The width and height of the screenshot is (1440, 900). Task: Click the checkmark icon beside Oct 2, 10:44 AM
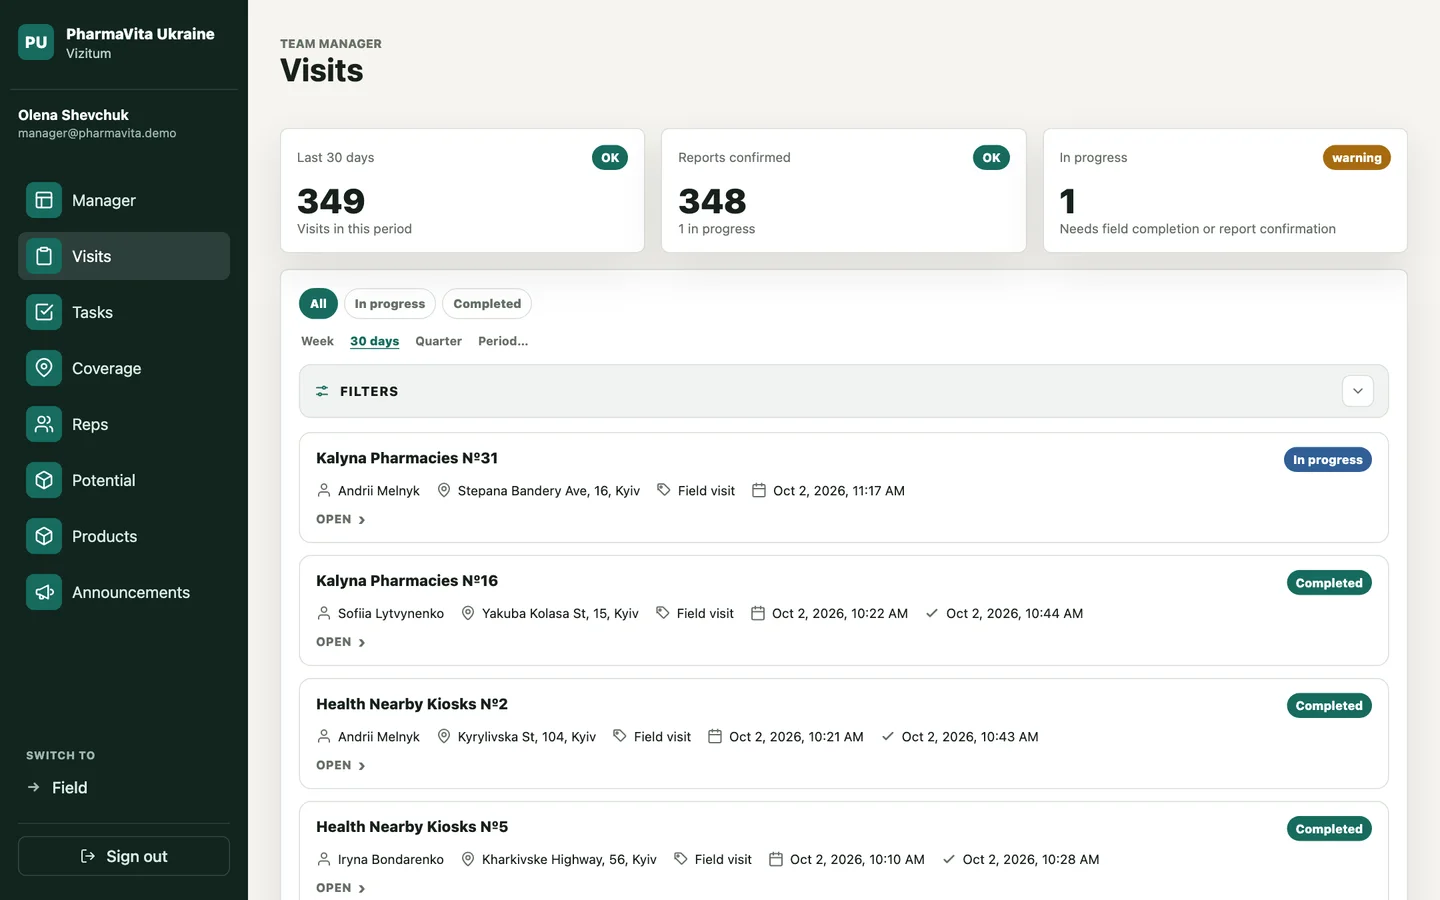(932, 613)
